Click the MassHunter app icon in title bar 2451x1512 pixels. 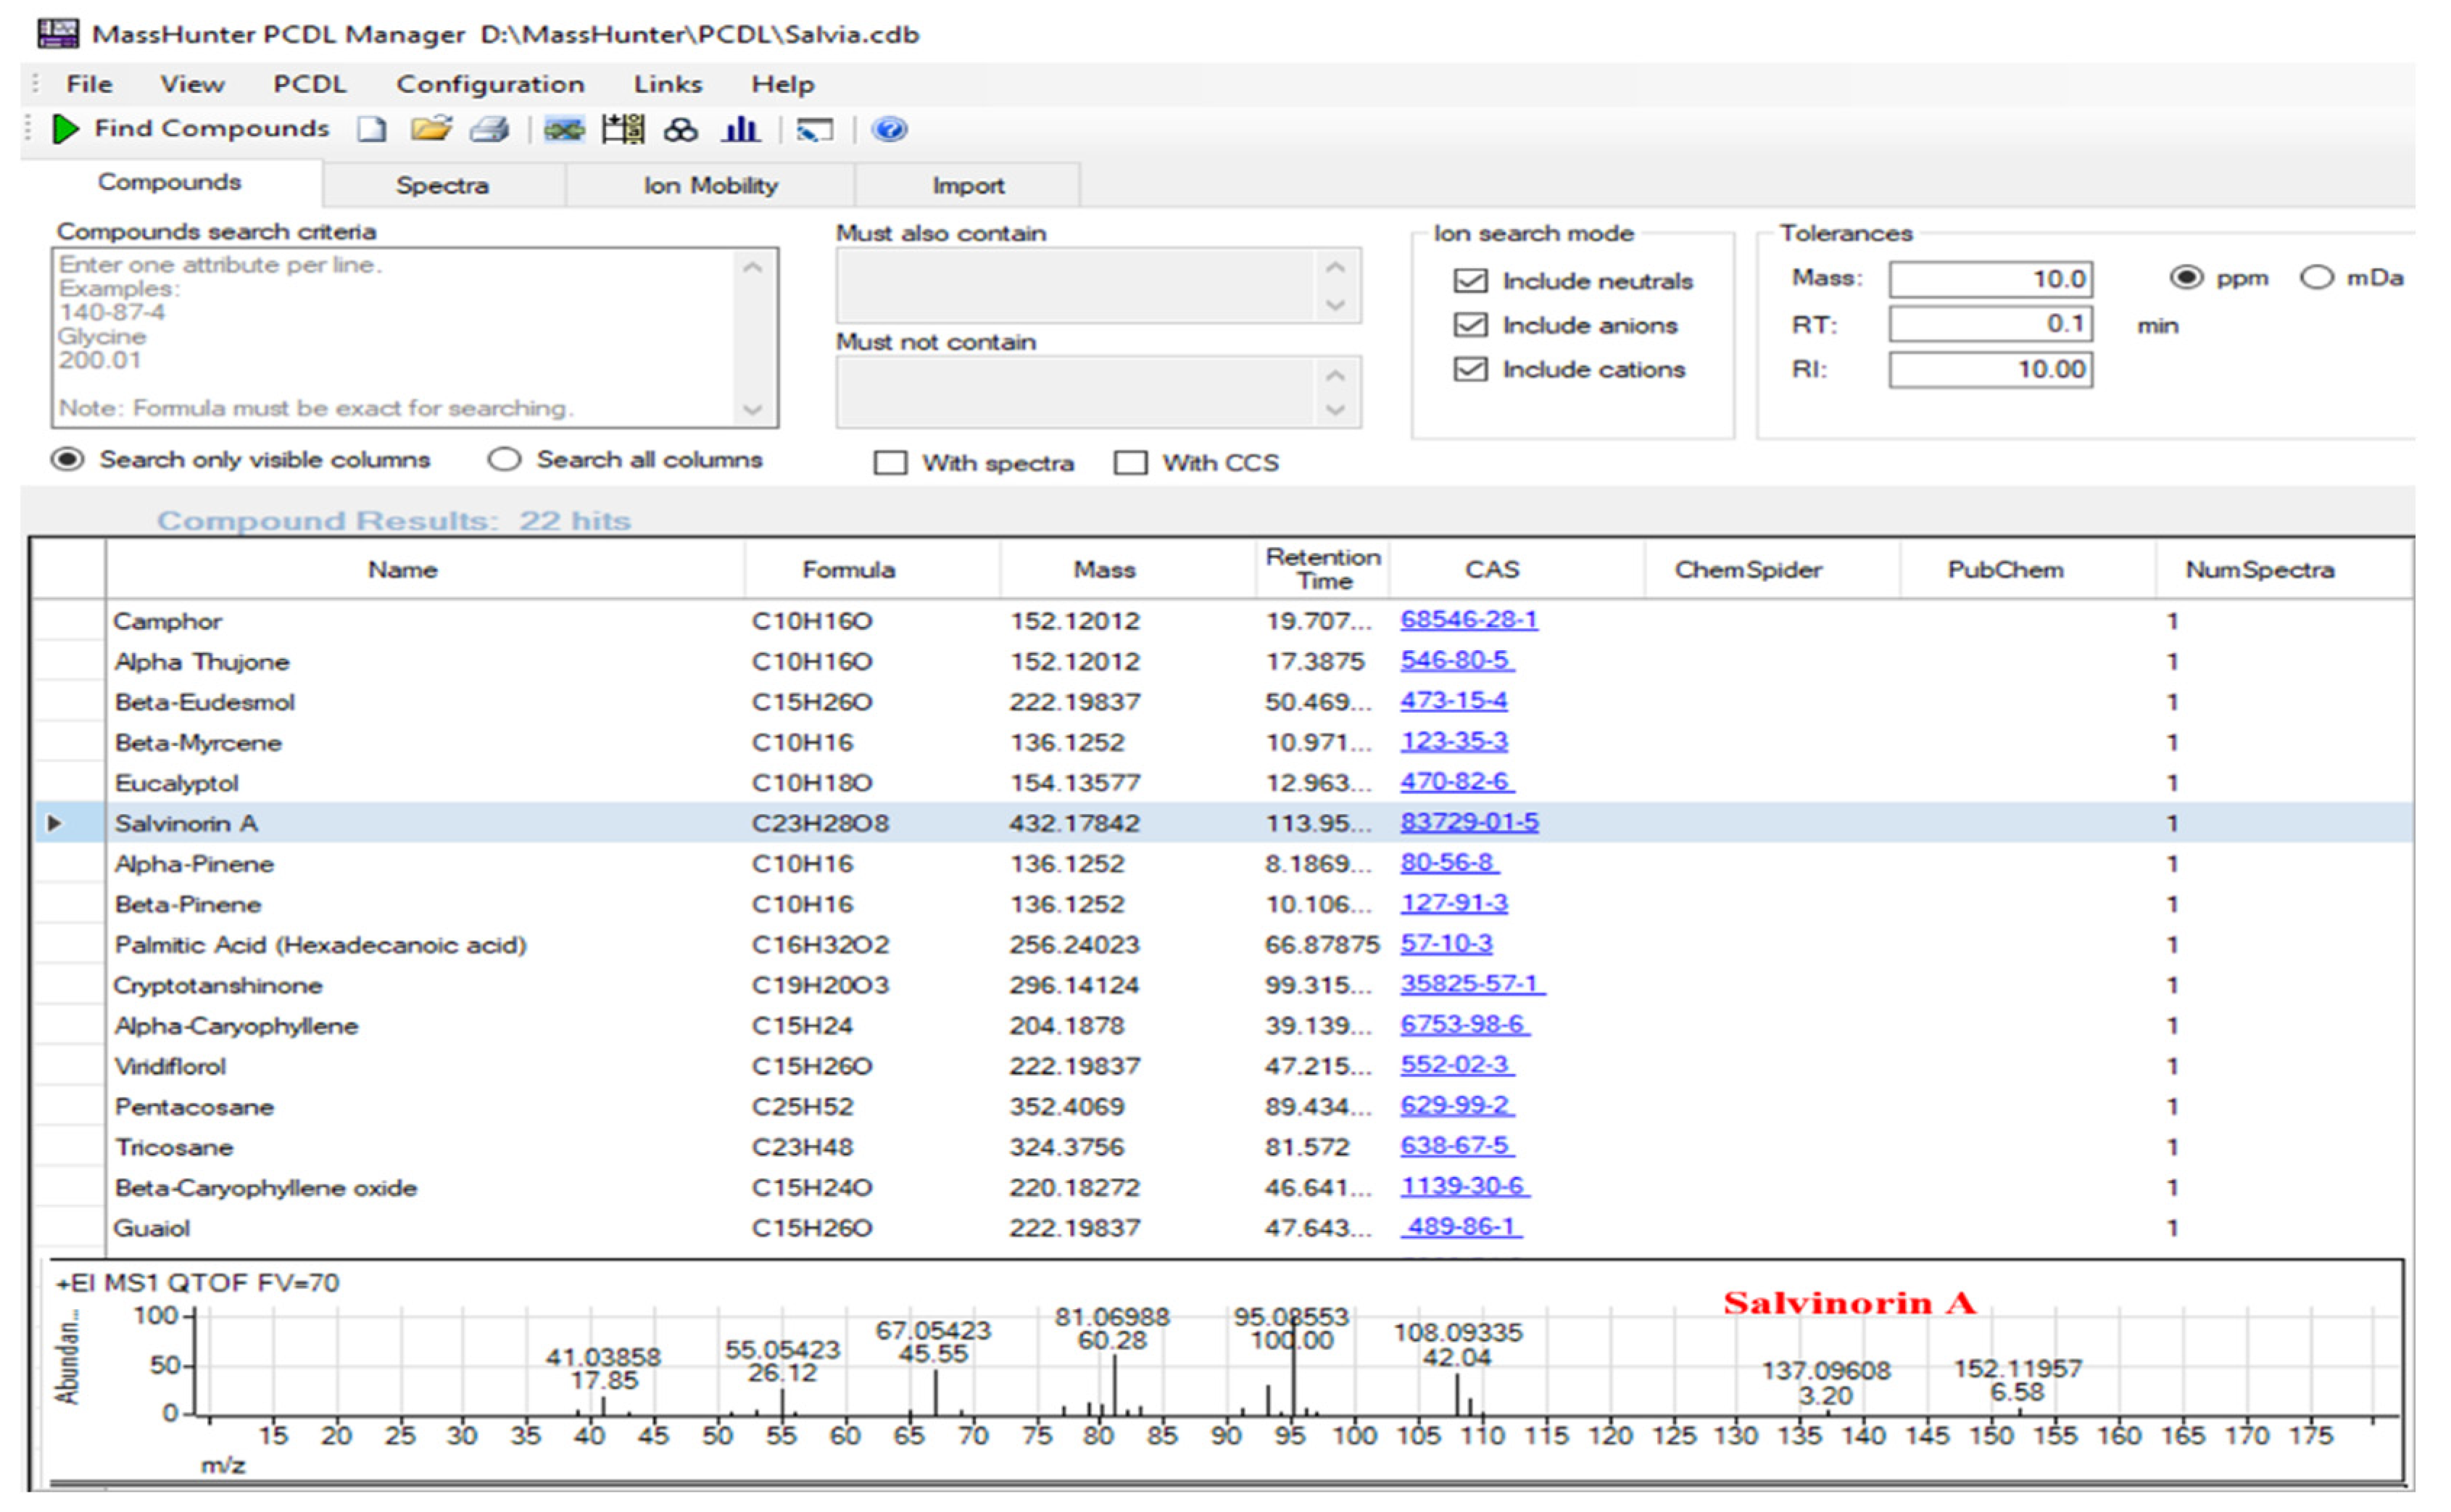tap(57, 33)
